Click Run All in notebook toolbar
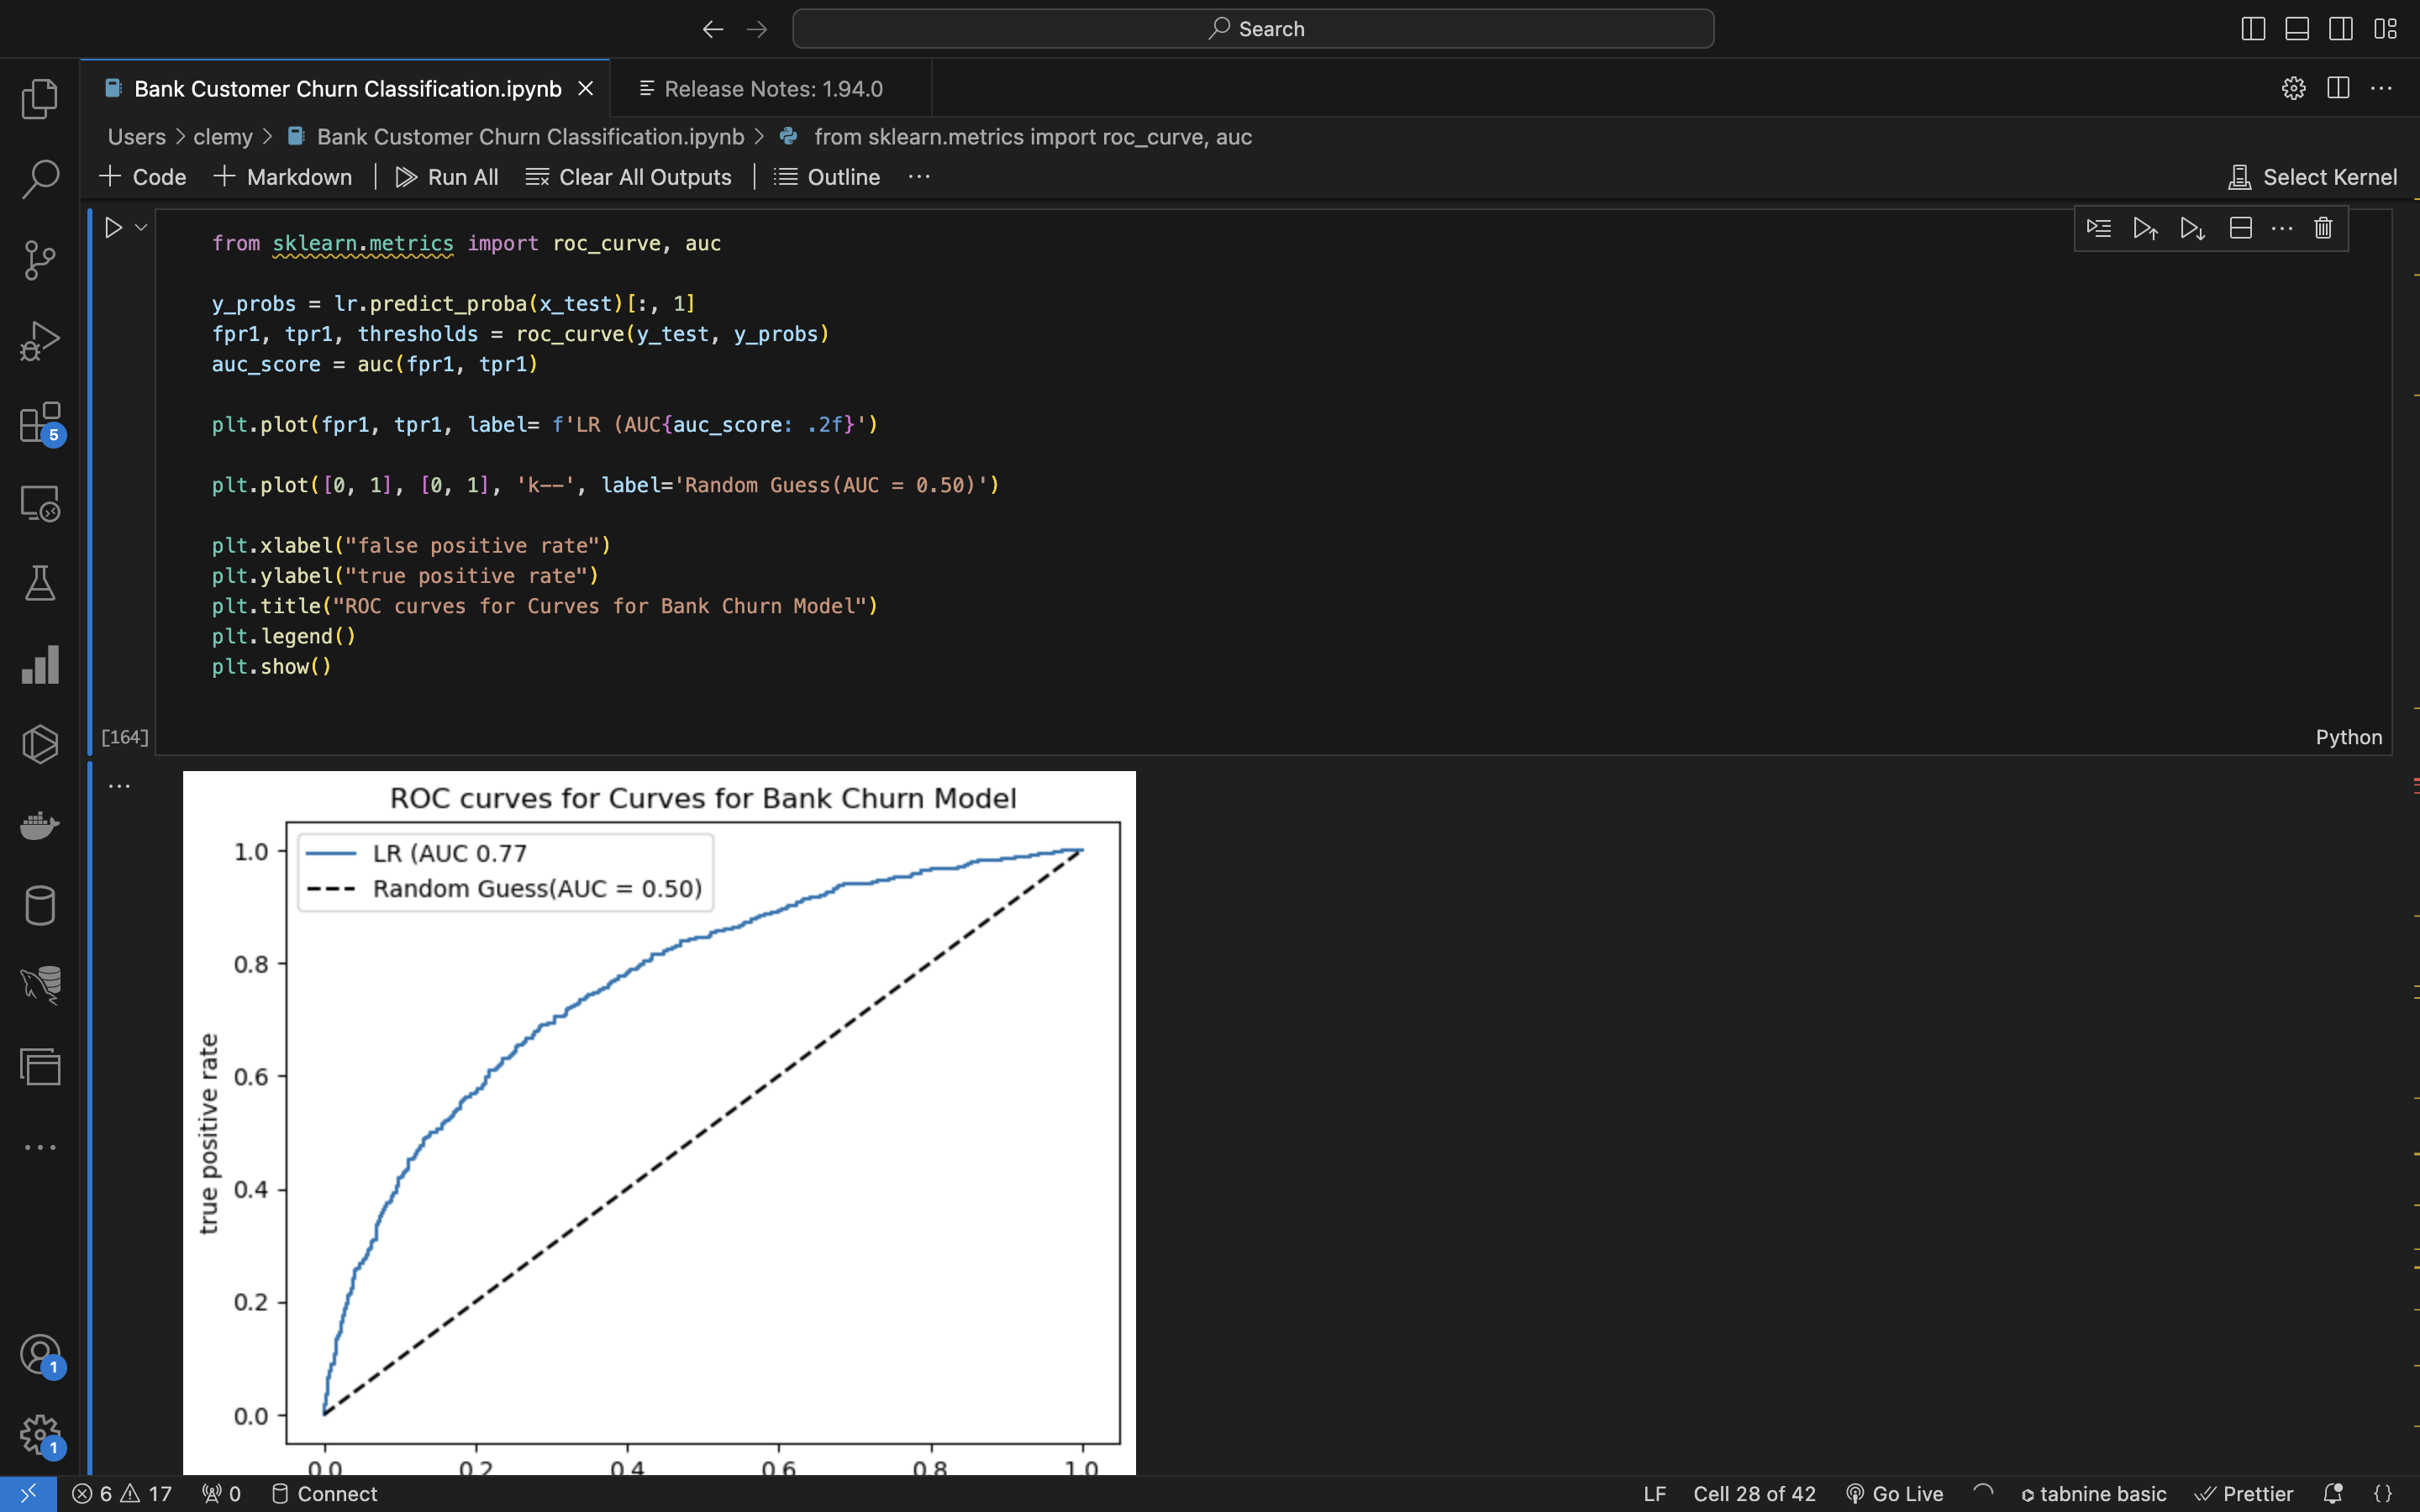The height and width of the screenshot is (1512, 2420). click(447, 177)
